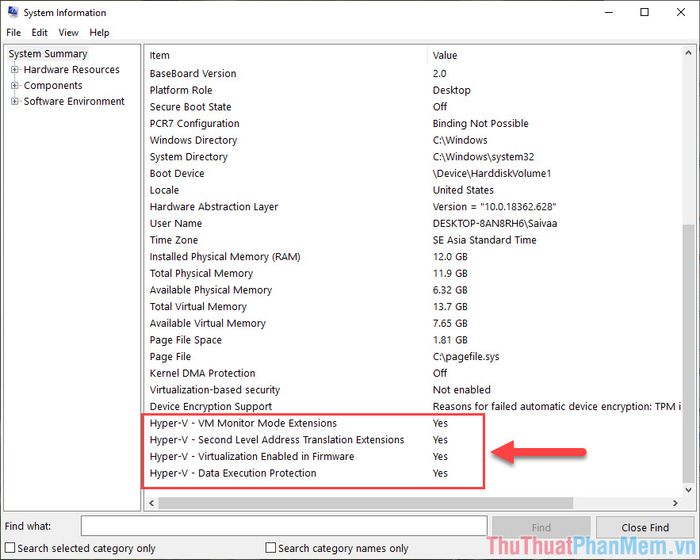Select System Summary in the tree
Screen dimensions: 700x560
[48, 54]
